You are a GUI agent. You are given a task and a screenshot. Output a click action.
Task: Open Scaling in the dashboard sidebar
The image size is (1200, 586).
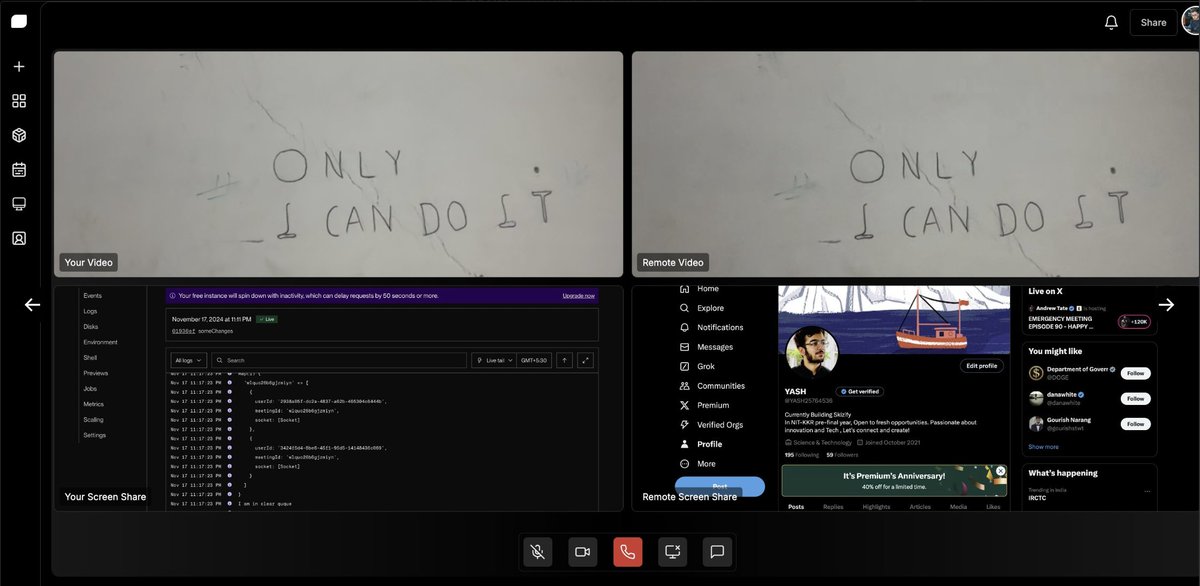pyautogui.click(x=94, y=419)
